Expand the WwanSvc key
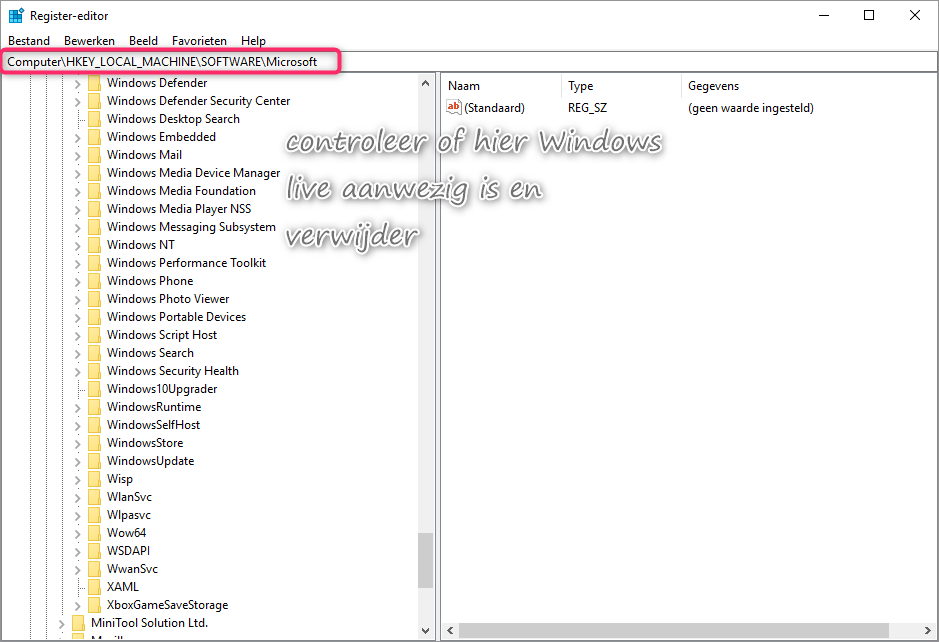Image resolution: width=939 pixels, height=642 pixels. 77,570
